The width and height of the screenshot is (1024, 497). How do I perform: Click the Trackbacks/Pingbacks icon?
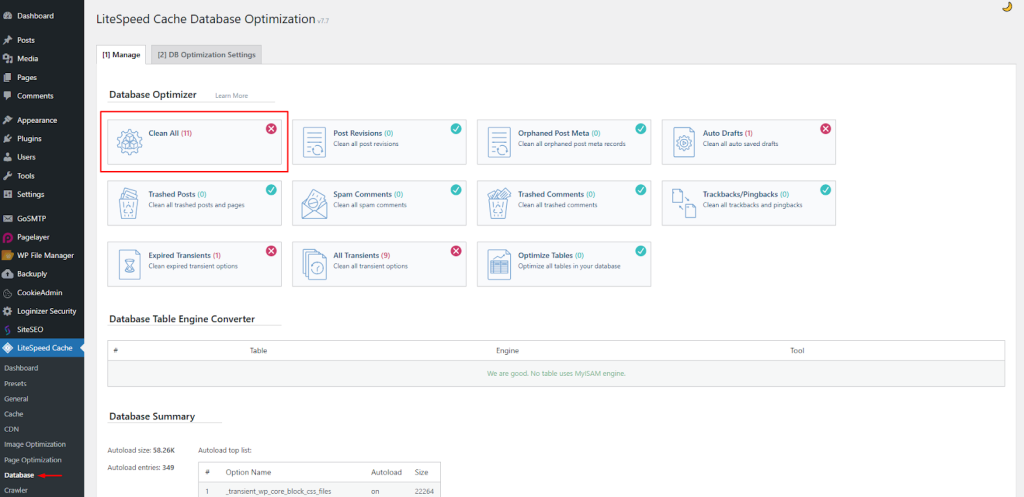click(x=684, y=203)
